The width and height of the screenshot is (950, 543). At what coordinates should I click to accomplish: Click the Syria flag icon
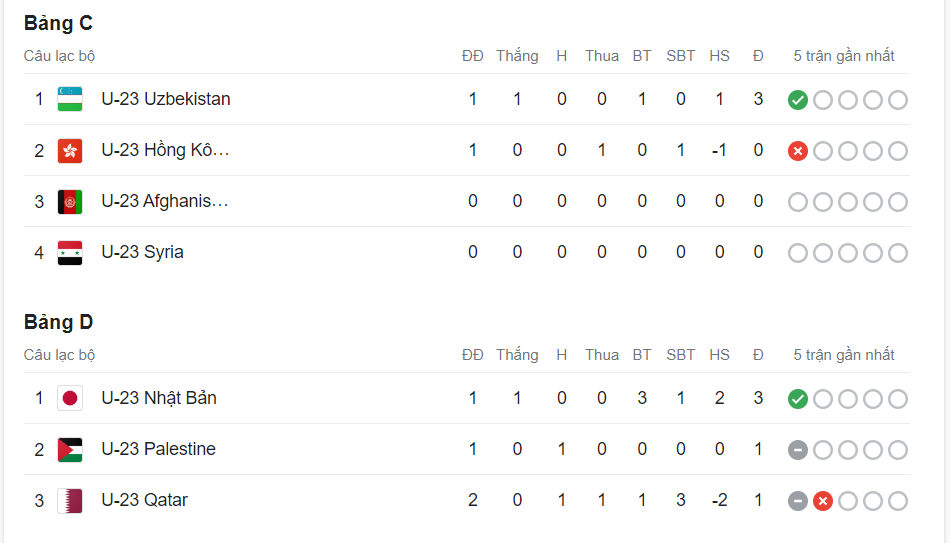[x=70, y=252]
